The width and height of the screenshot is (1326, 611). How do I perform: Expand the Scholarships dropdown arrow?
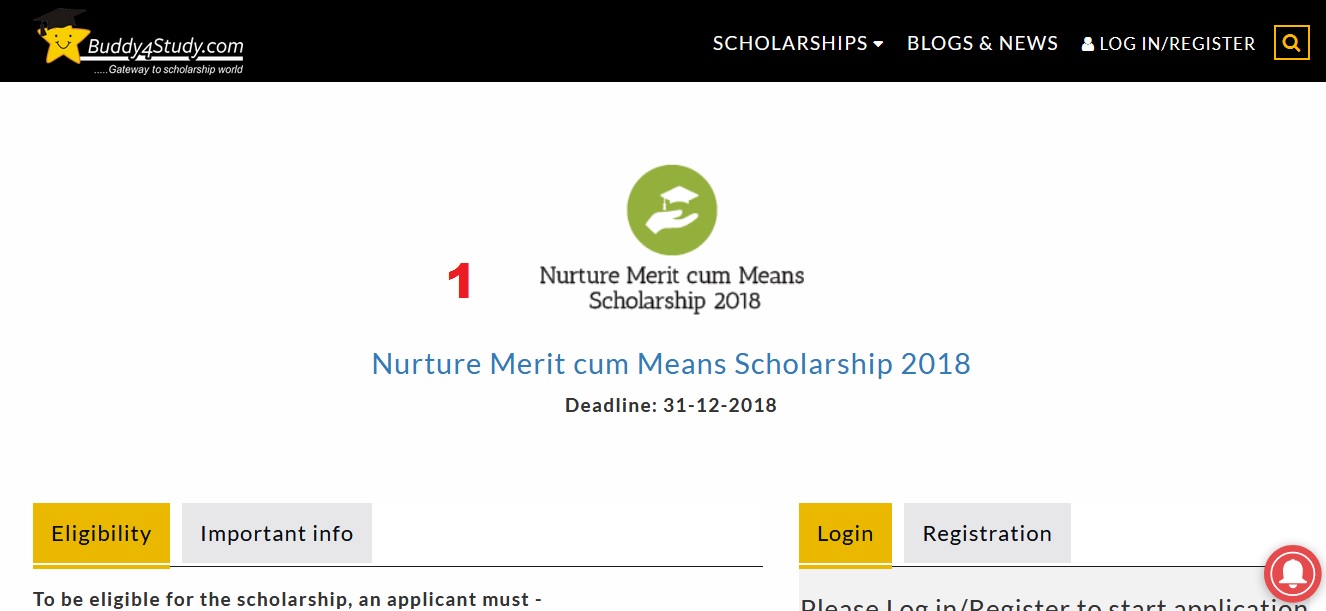(x=878, y=44)
